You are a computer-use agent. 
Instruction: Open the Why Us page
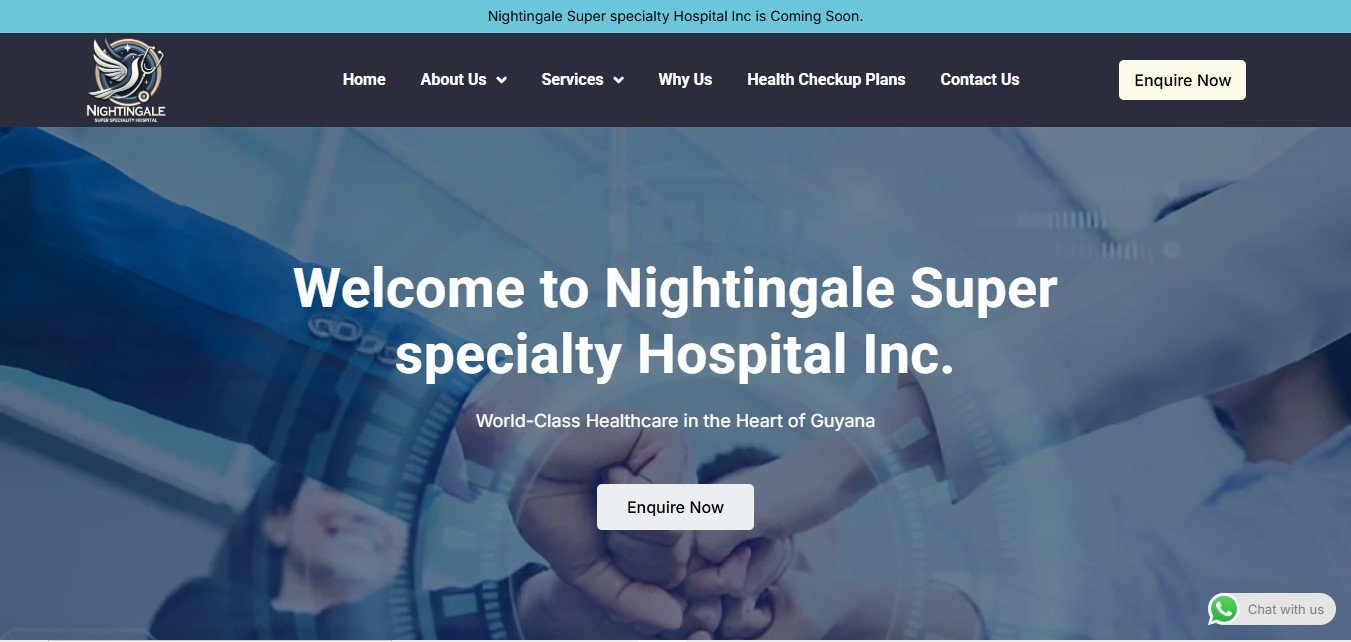pyautogui.click(x=685, y=80)
